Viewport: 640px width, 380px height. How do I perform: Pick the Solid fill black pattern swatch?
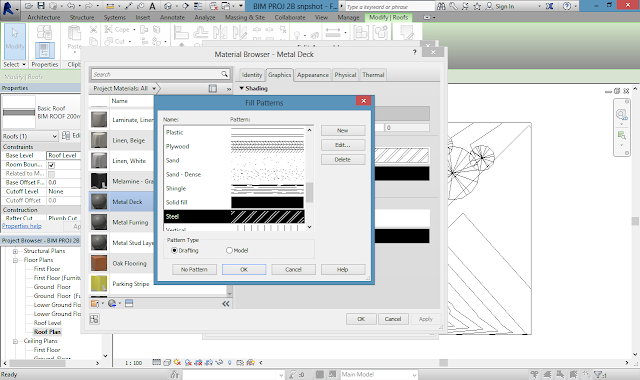click(267, 202)
